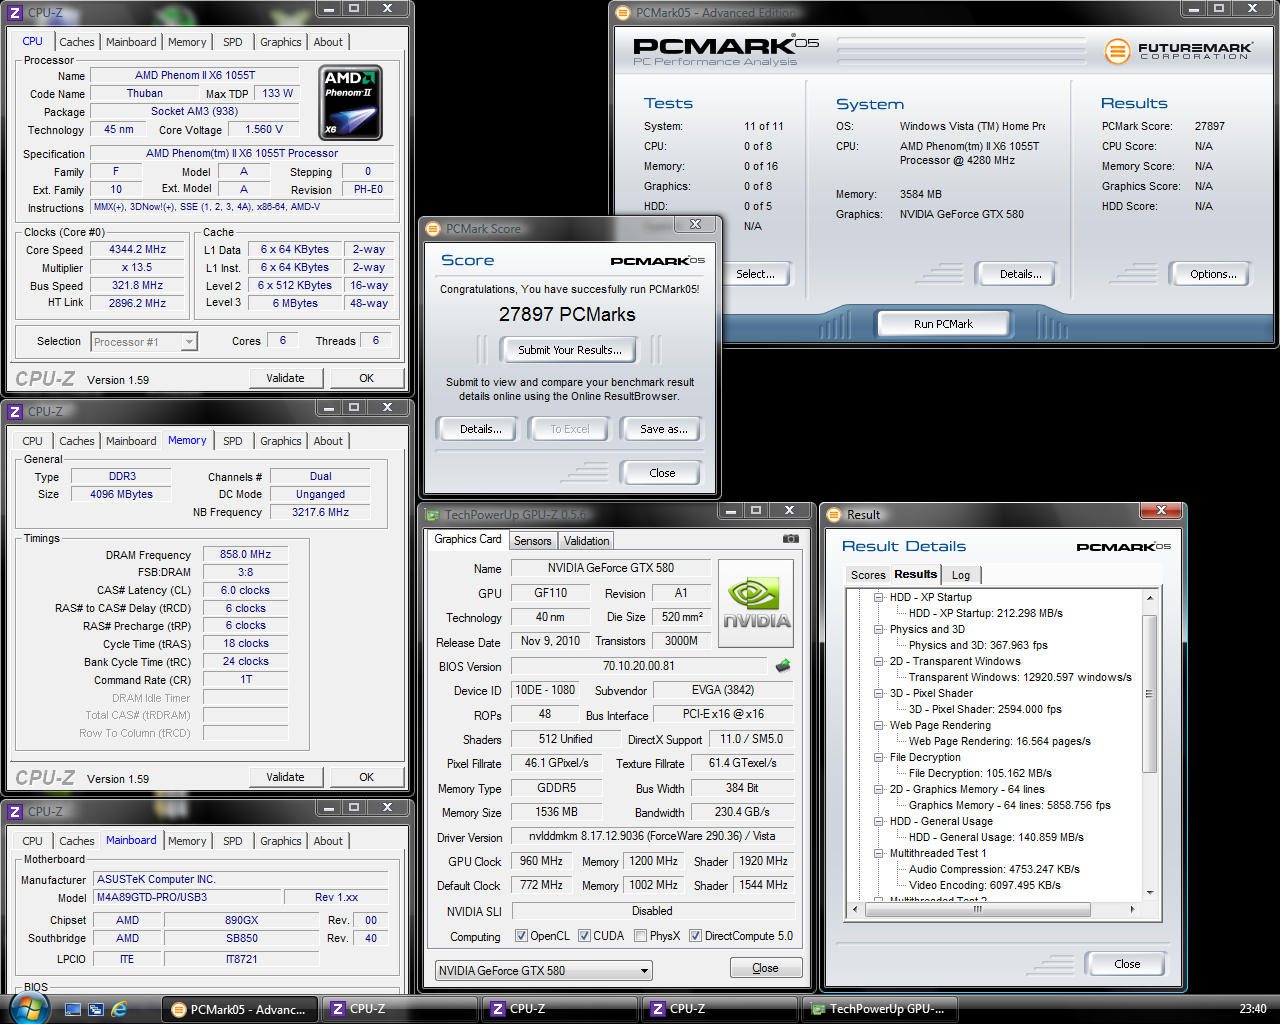Click Close in the Result Details window
1280x1024 pixels.
[1127, 964]
